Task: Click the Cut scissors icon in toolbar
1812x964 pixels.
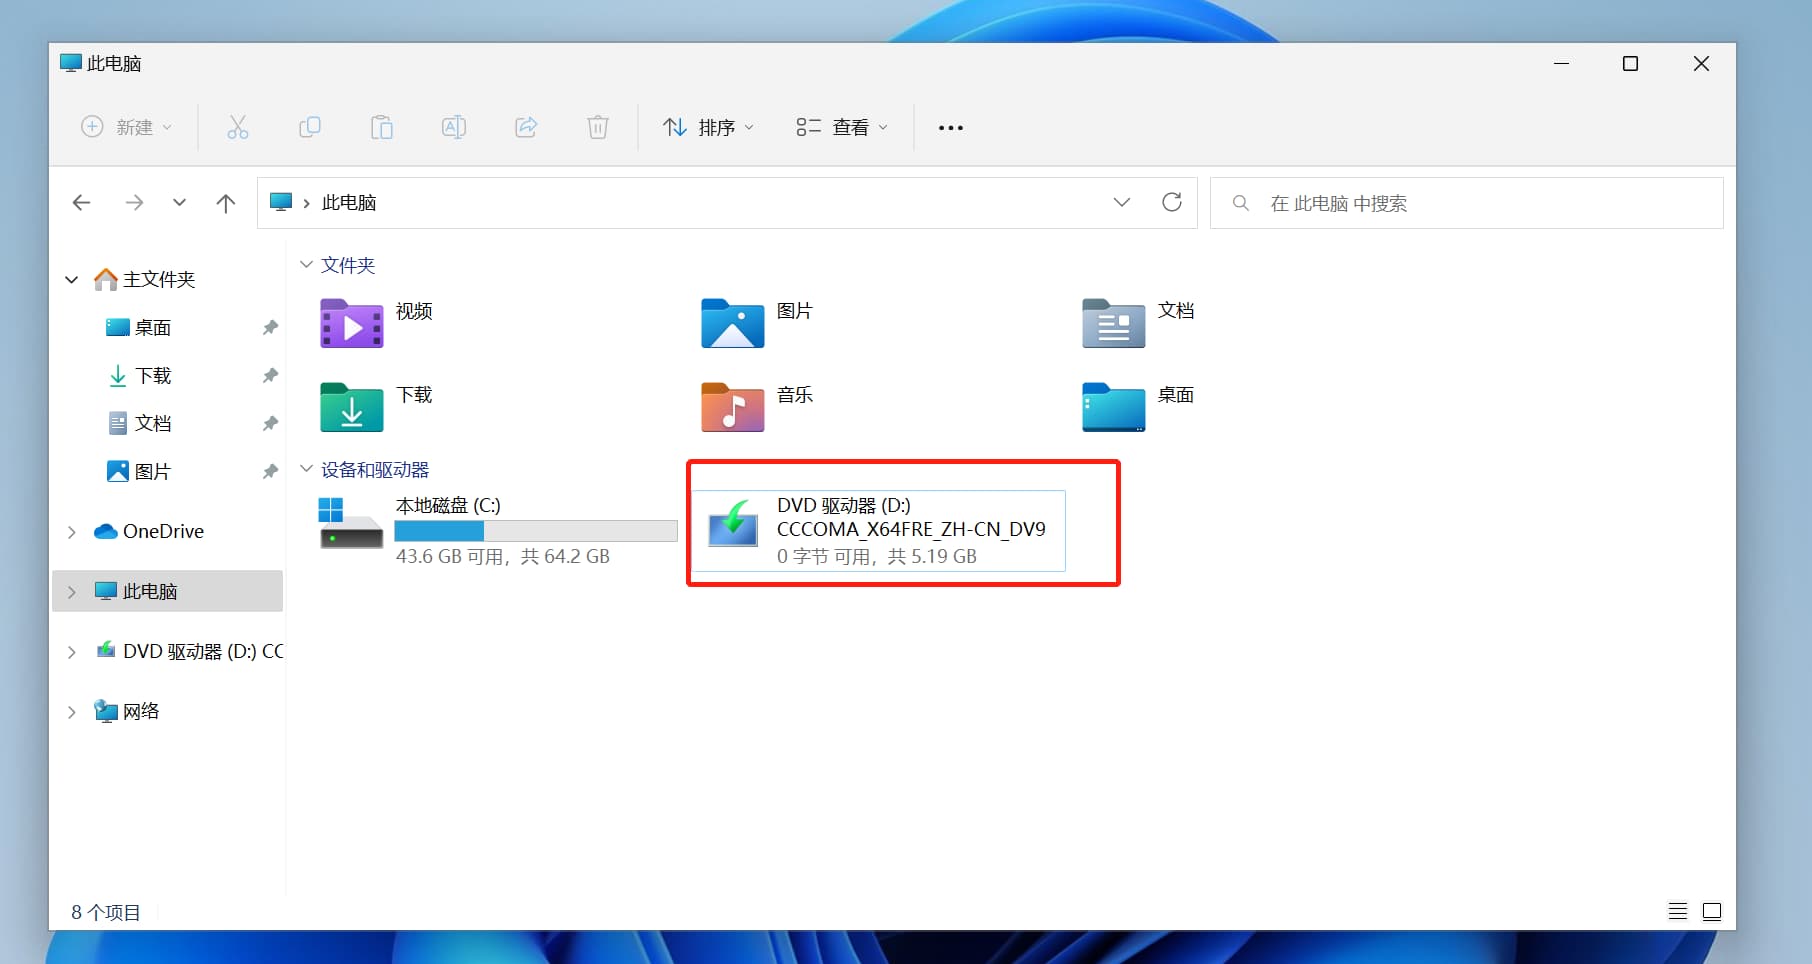Action: (237, 127)
